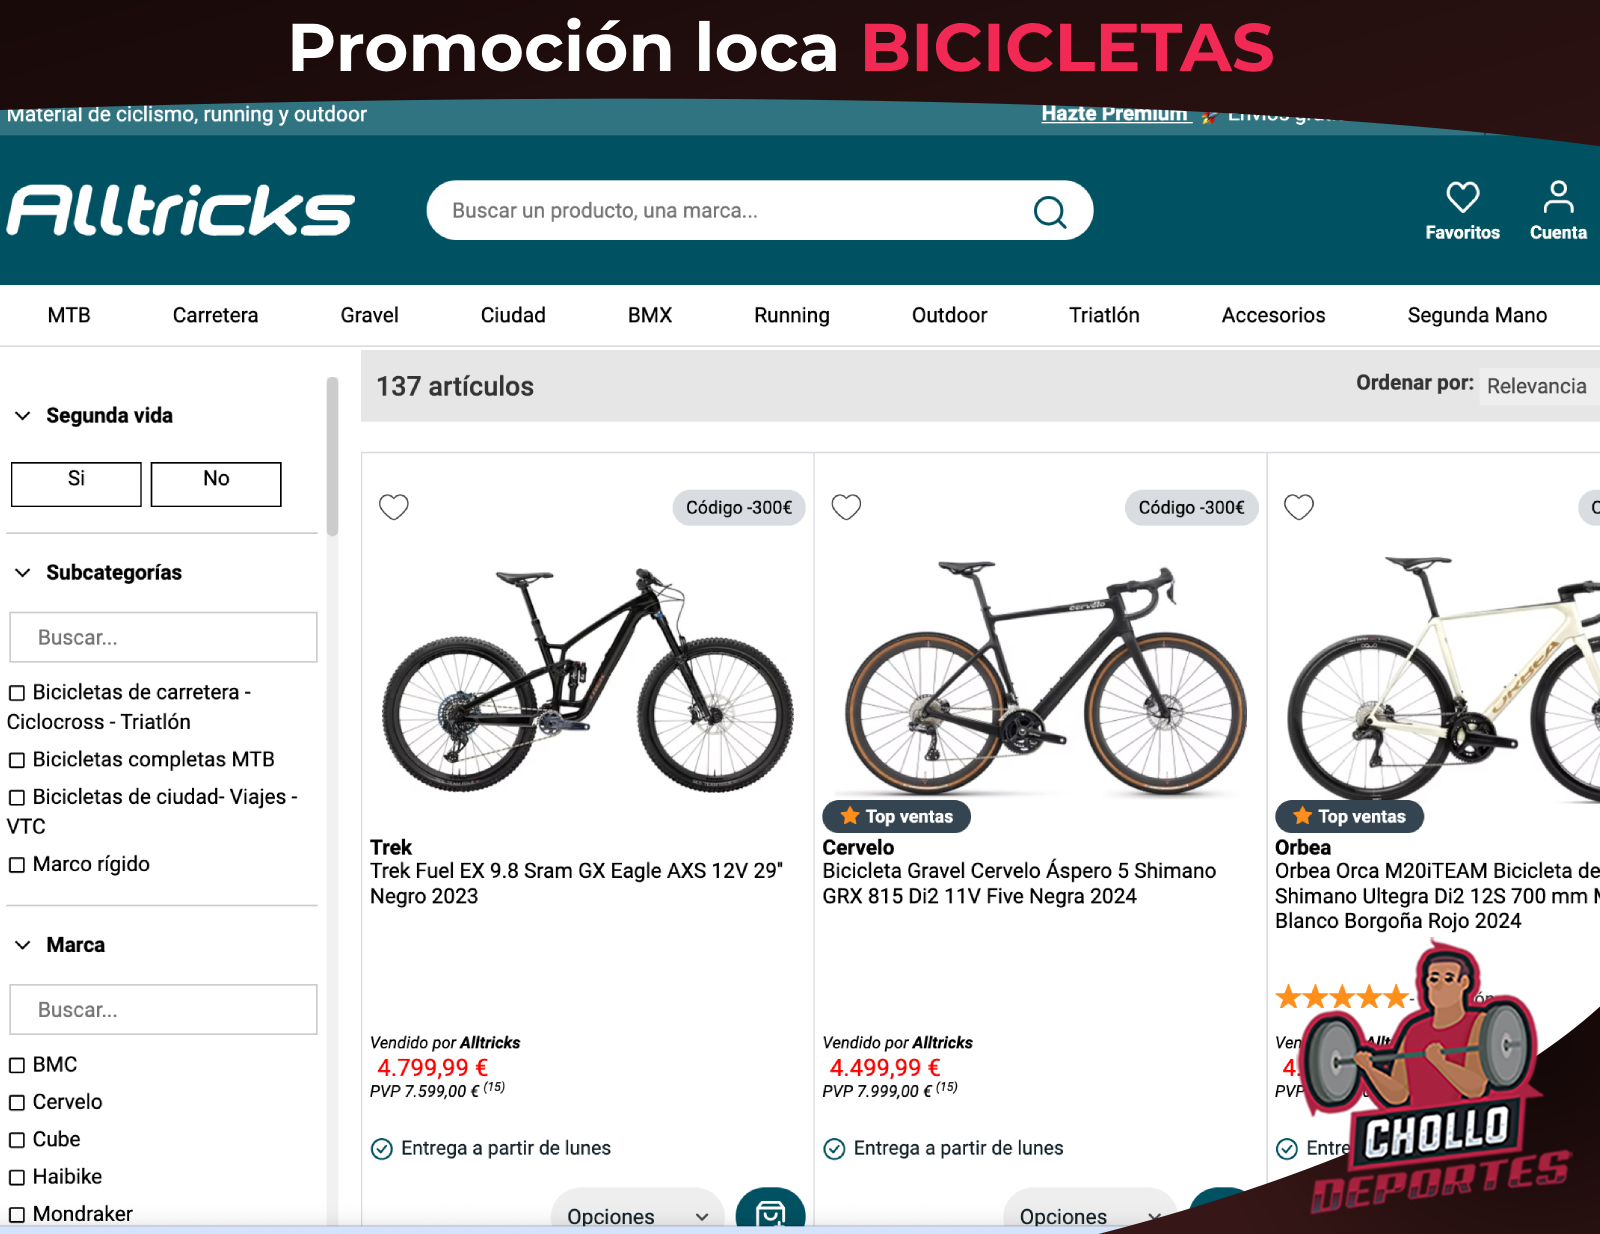Image resolution: width=1600 pixels, height=1234 pixels.
Task: Click the sidebar filter scrollbar
Action: coord(332,456)
